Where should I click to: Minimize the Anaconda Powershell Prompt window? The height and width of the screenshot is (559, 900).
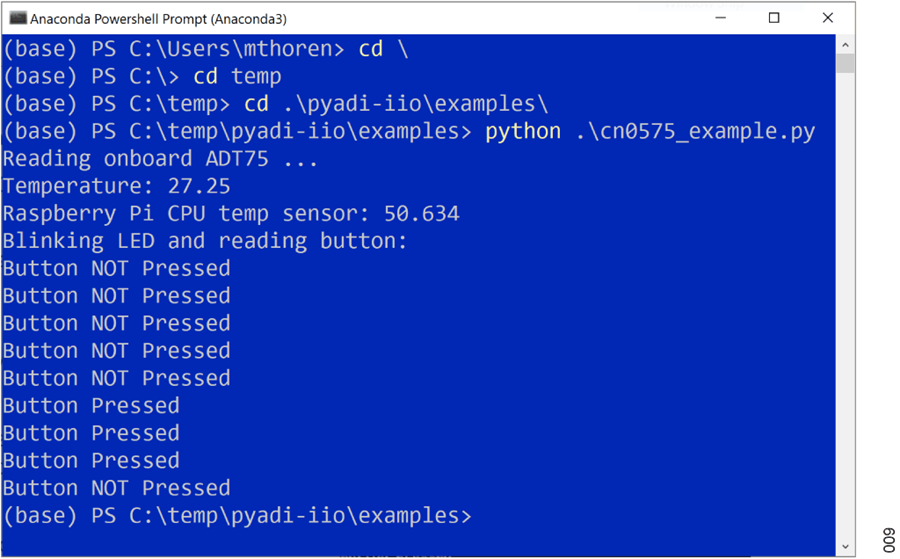point(719,18)
